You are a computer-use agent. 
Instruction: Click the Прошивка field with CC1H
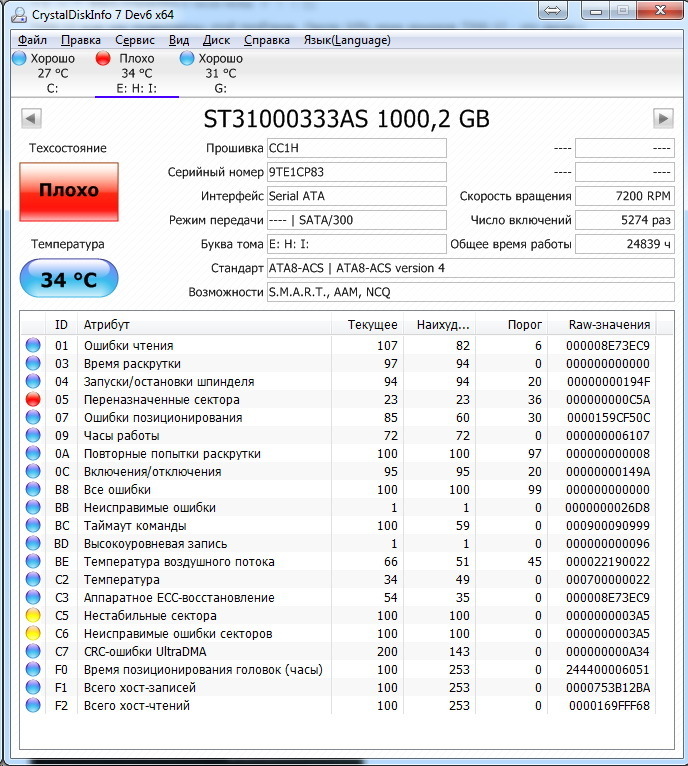tap(357, 148)
